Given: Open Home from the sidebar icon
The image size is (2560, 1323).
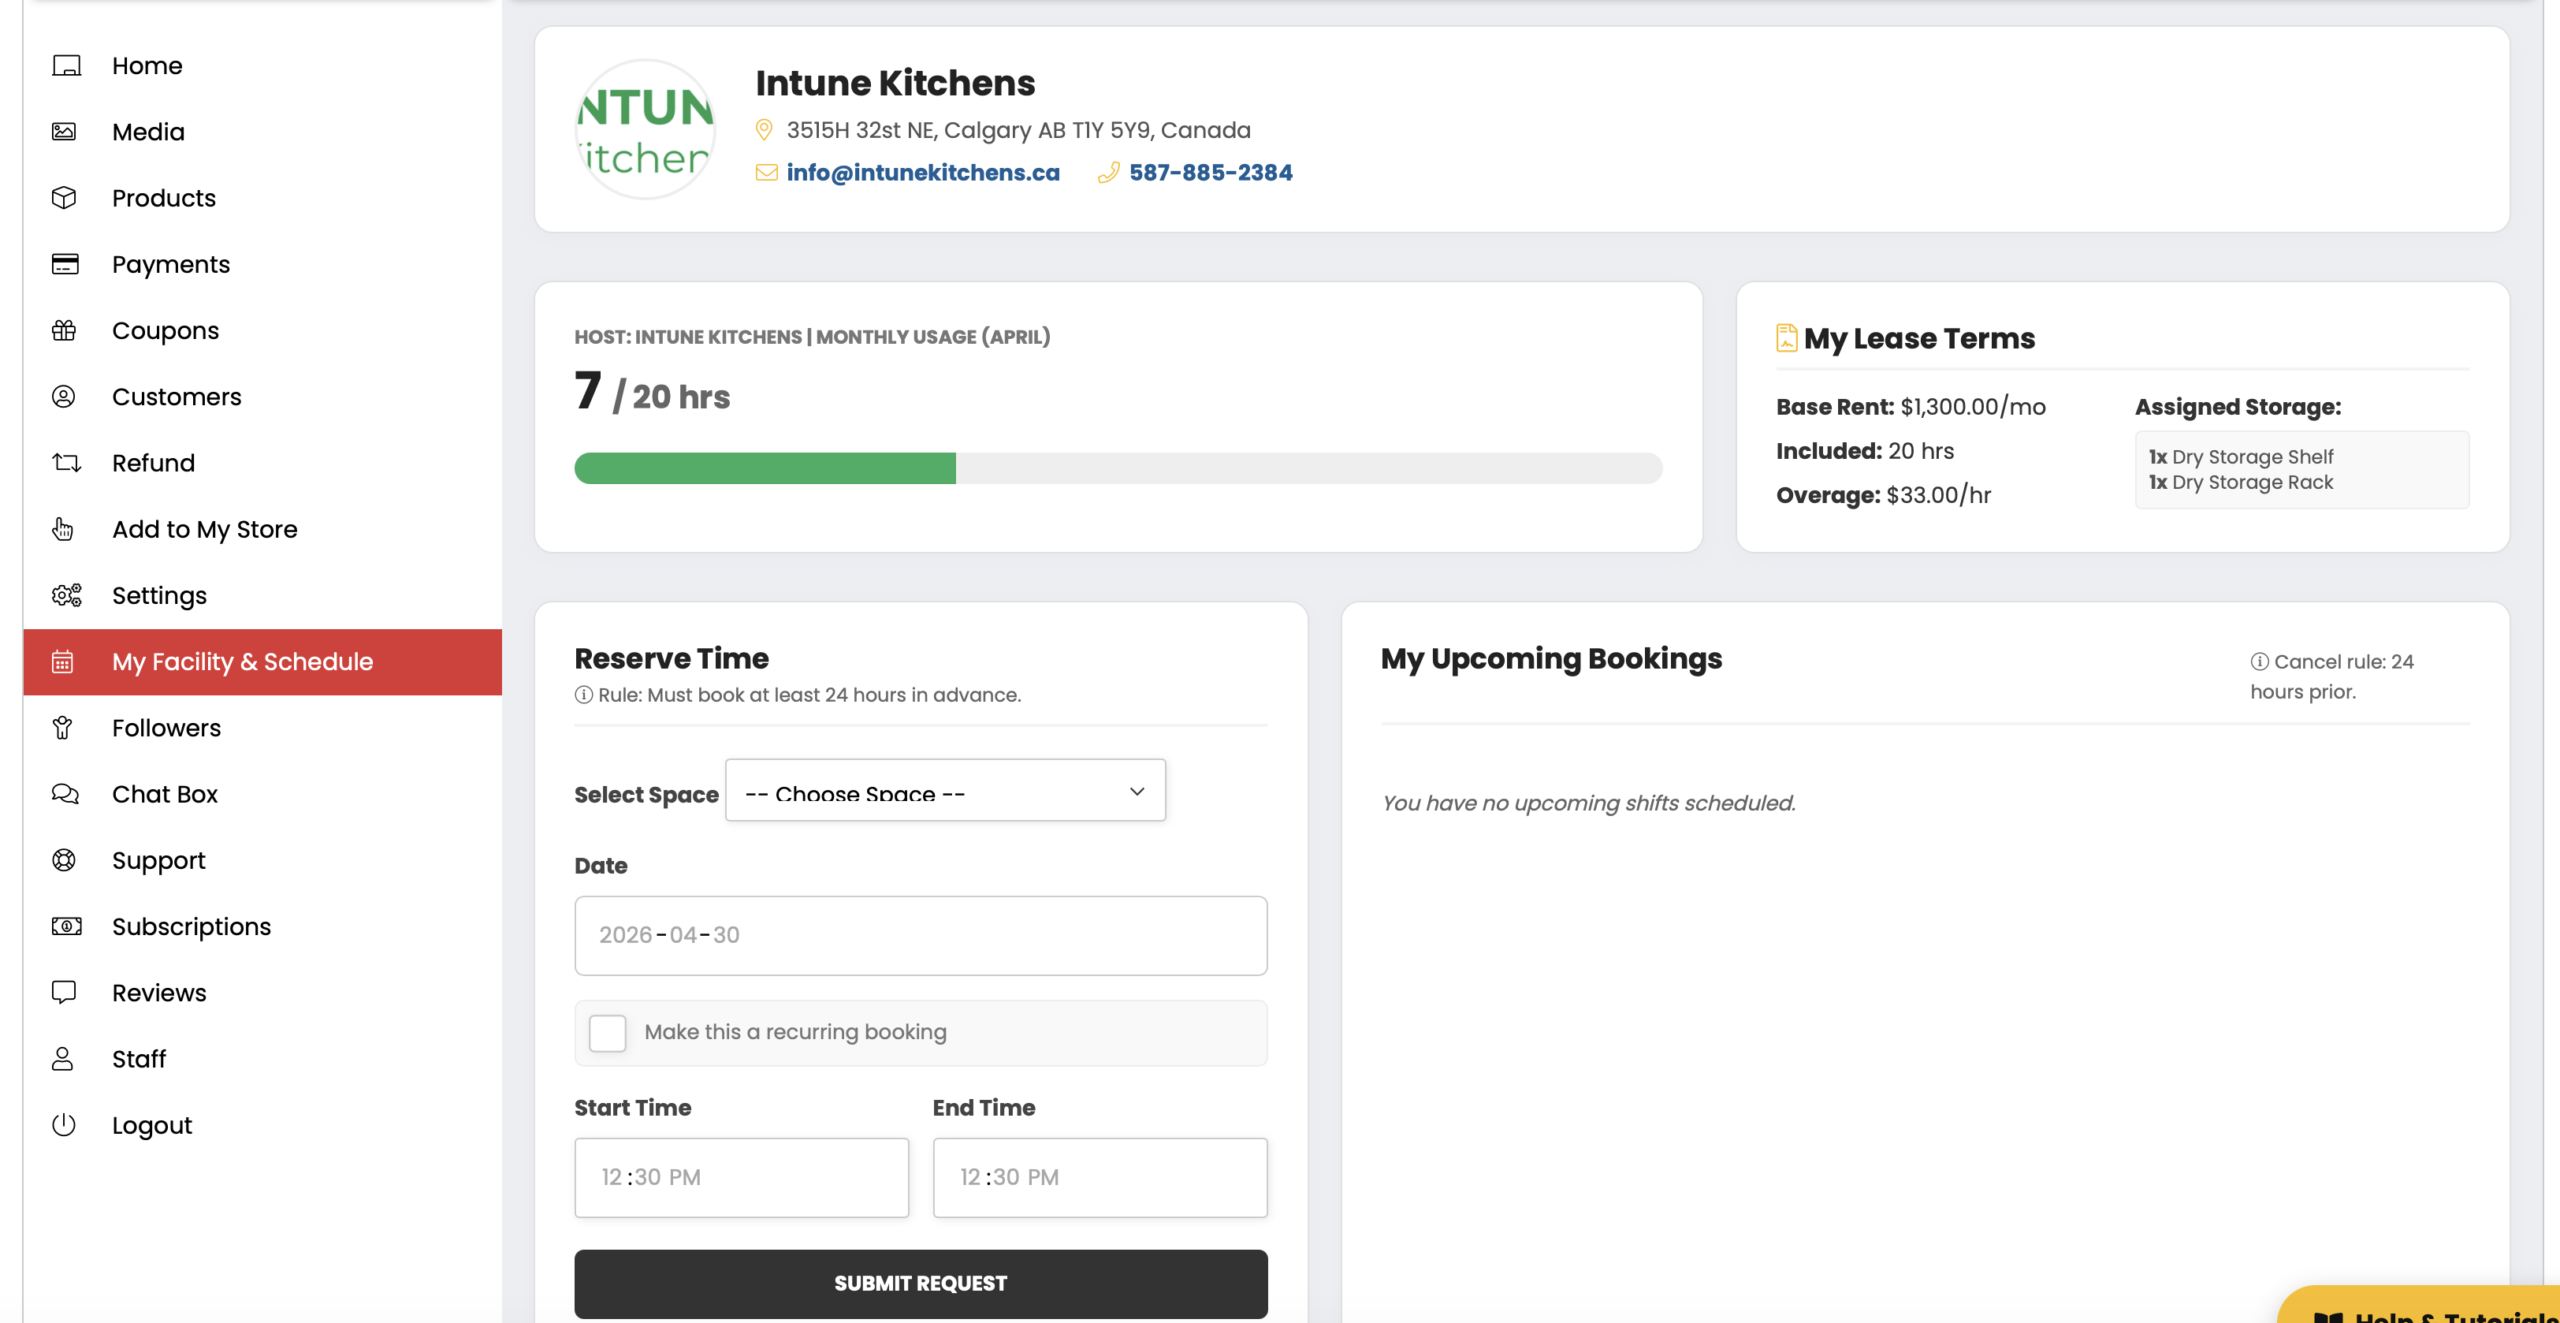Looking at the screenshot, I should 66,66.
